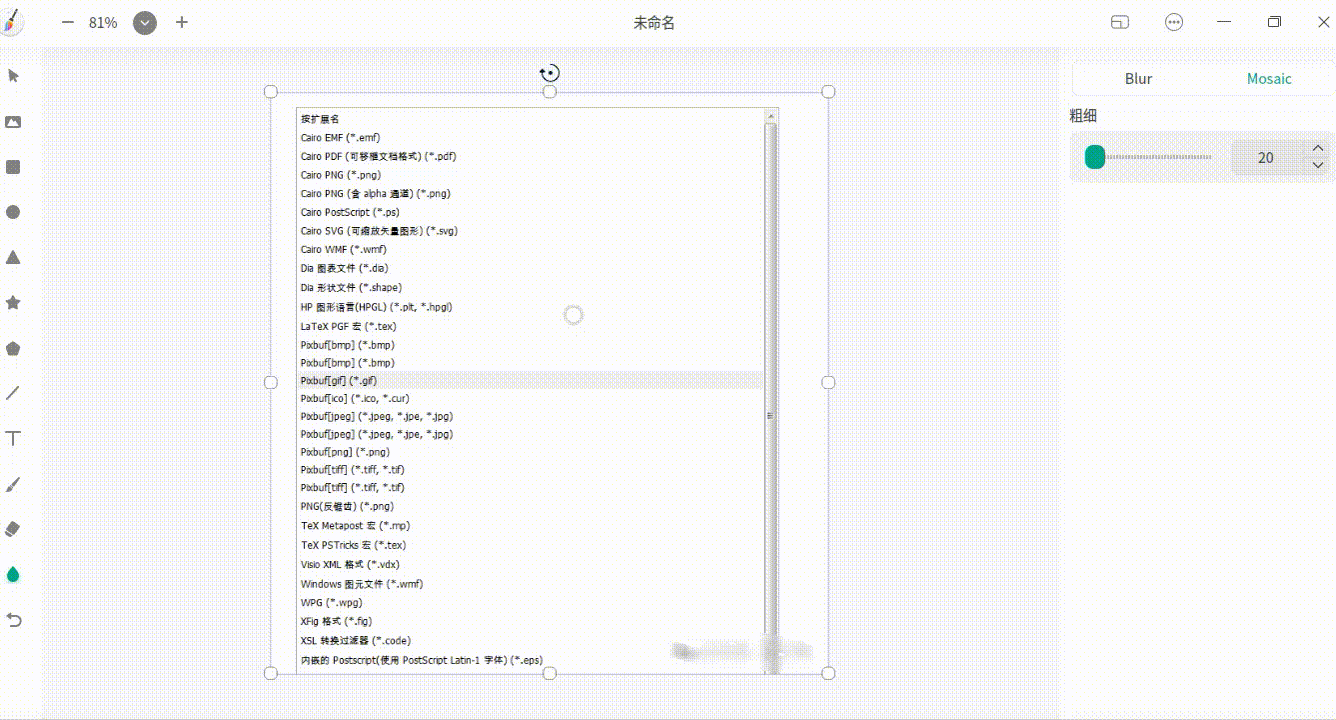Click the LaTeX PGF 宏 (*.tex) row
Image resolution: width=1336 pixels, height=720 pixels.
pyautogui.click(x=531, y=326)
